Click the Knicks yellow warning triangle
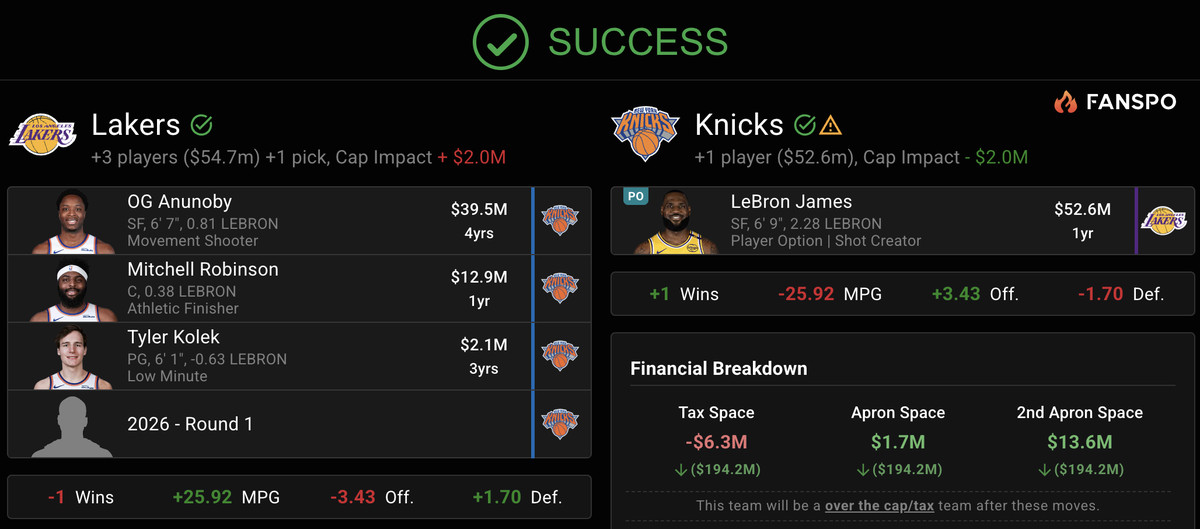1200x529 pixels. point(830,125)
